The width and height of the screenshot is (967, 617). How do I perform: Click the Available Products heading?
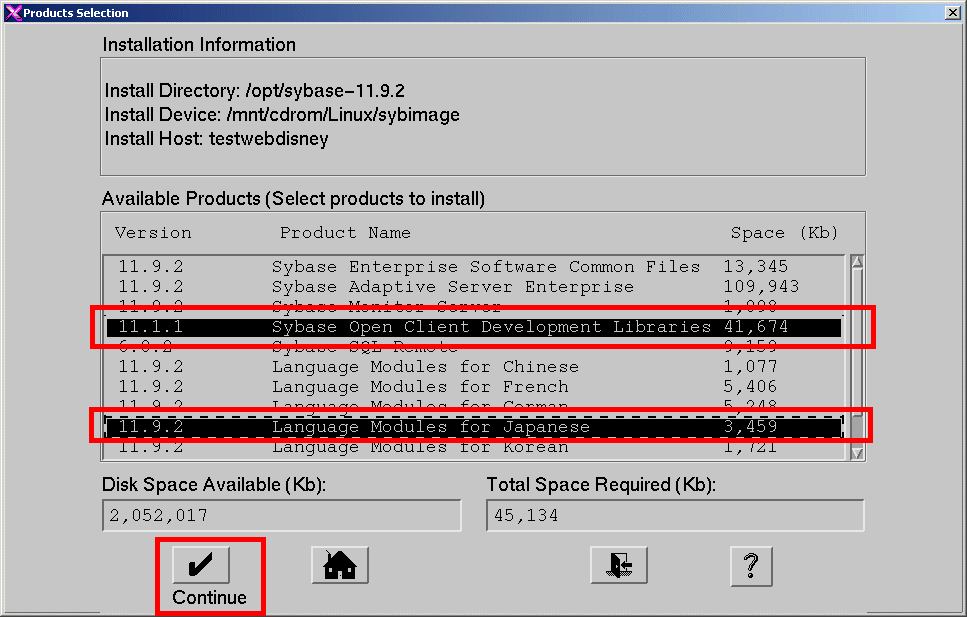click(x=294, y=199)
